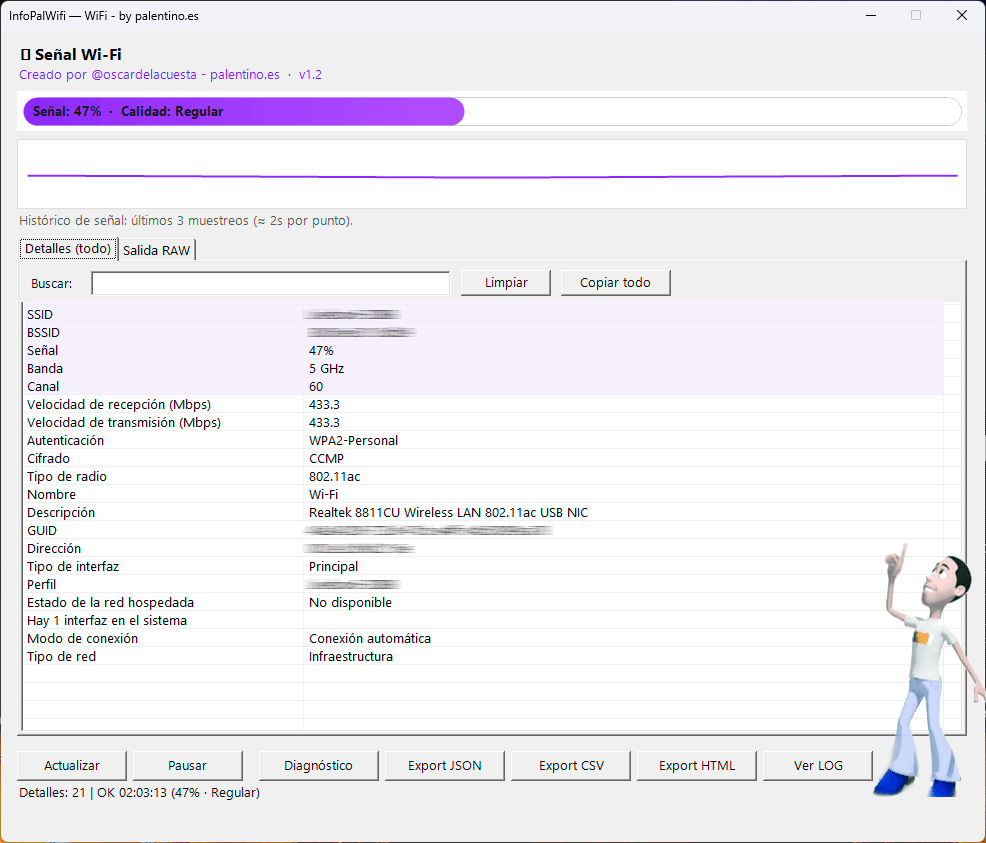
Task: Export the details as JSON
Action: (x=444, y=765)
